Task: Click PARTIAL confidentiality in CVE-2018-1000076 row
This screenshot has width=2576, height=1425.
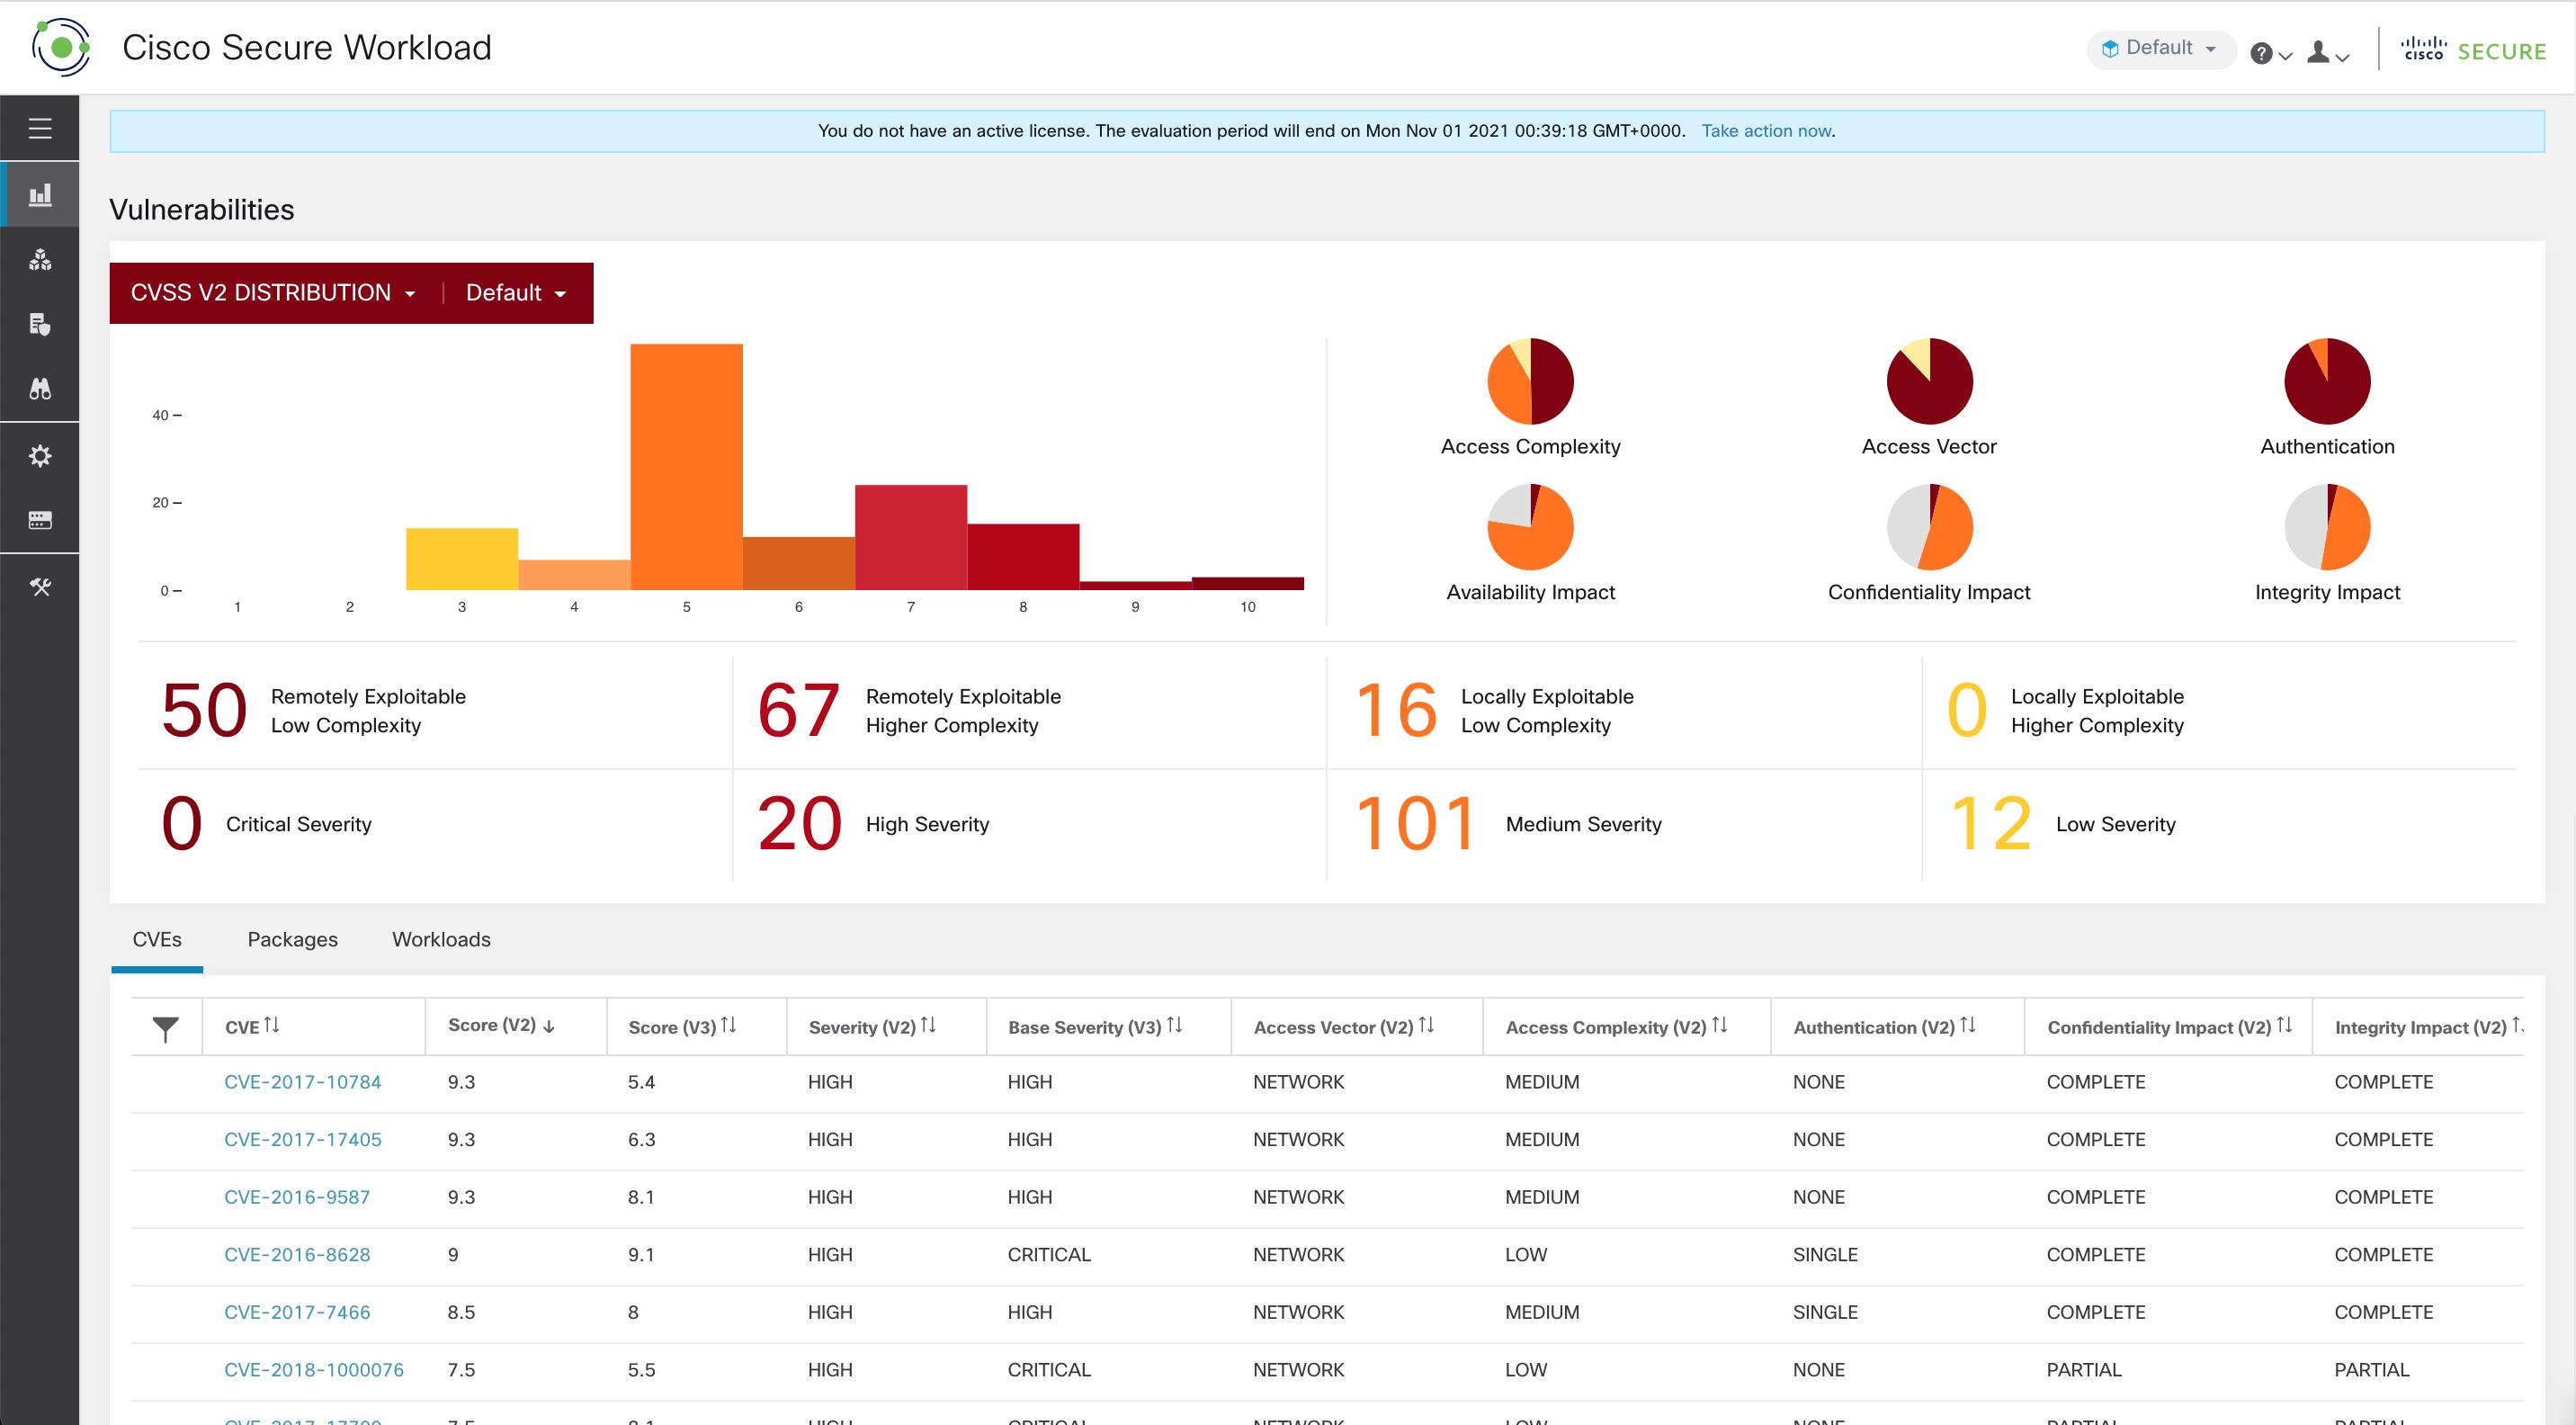Action: (x=2084, y=1370)
